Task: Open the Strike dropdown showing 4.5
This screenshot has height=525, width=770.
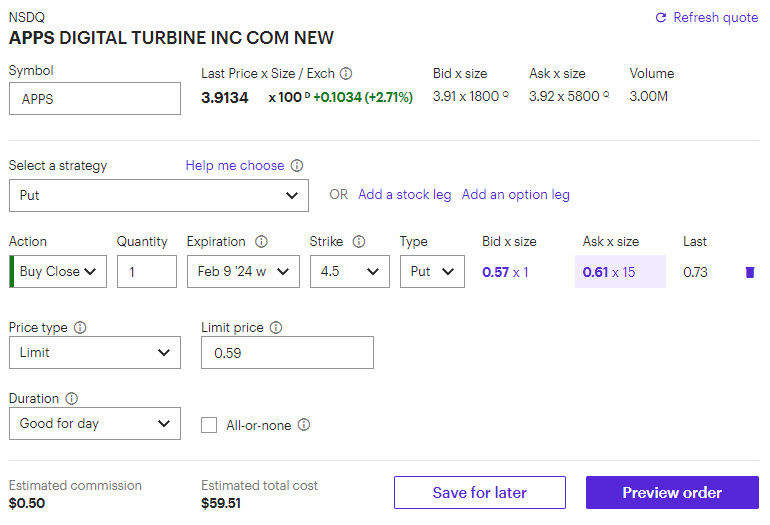Action: tap(349, 272)
